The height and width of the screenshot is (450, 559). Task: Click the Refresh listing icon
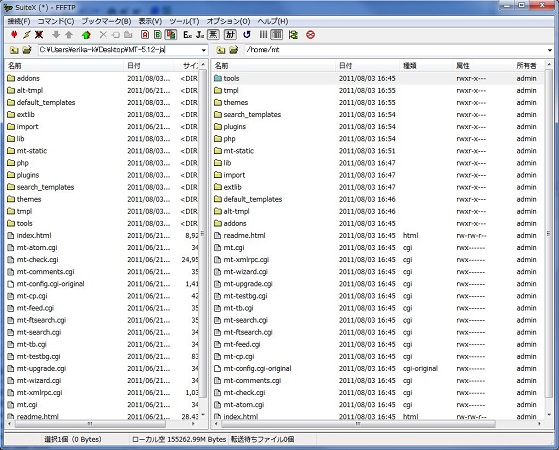coord(247,35)
